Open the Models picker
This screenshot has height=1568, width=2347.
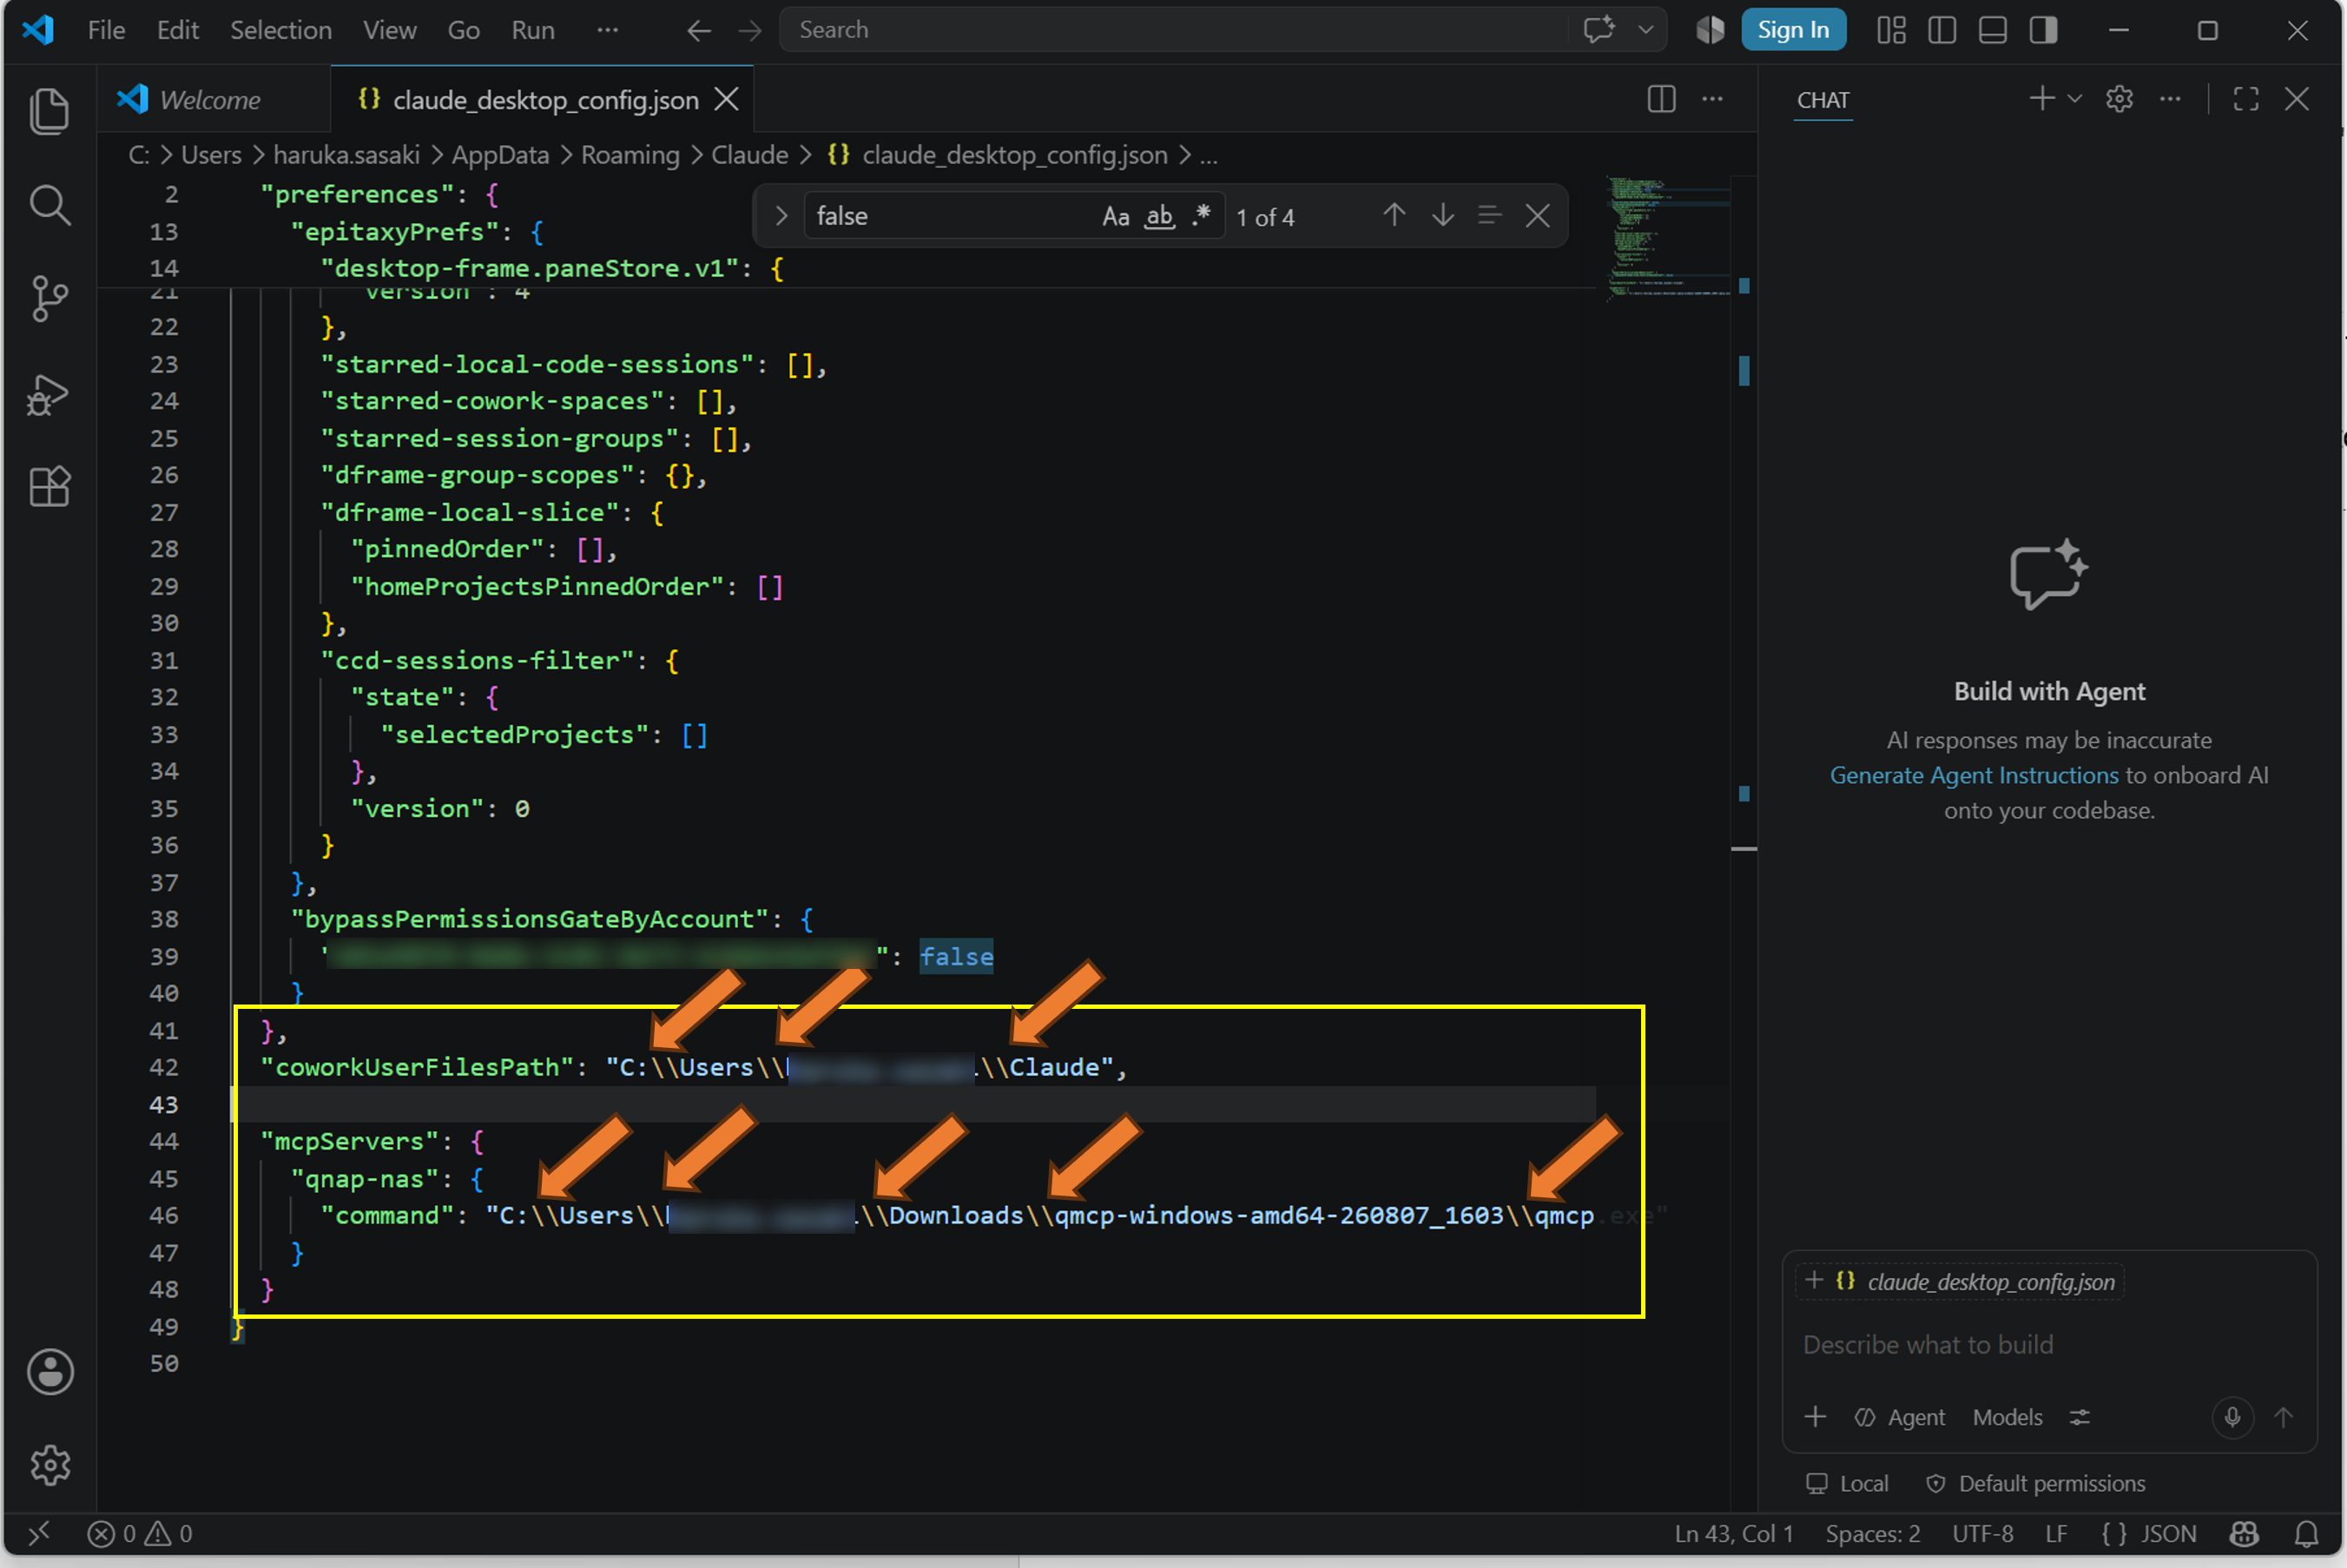[x=2007, y=1417]
